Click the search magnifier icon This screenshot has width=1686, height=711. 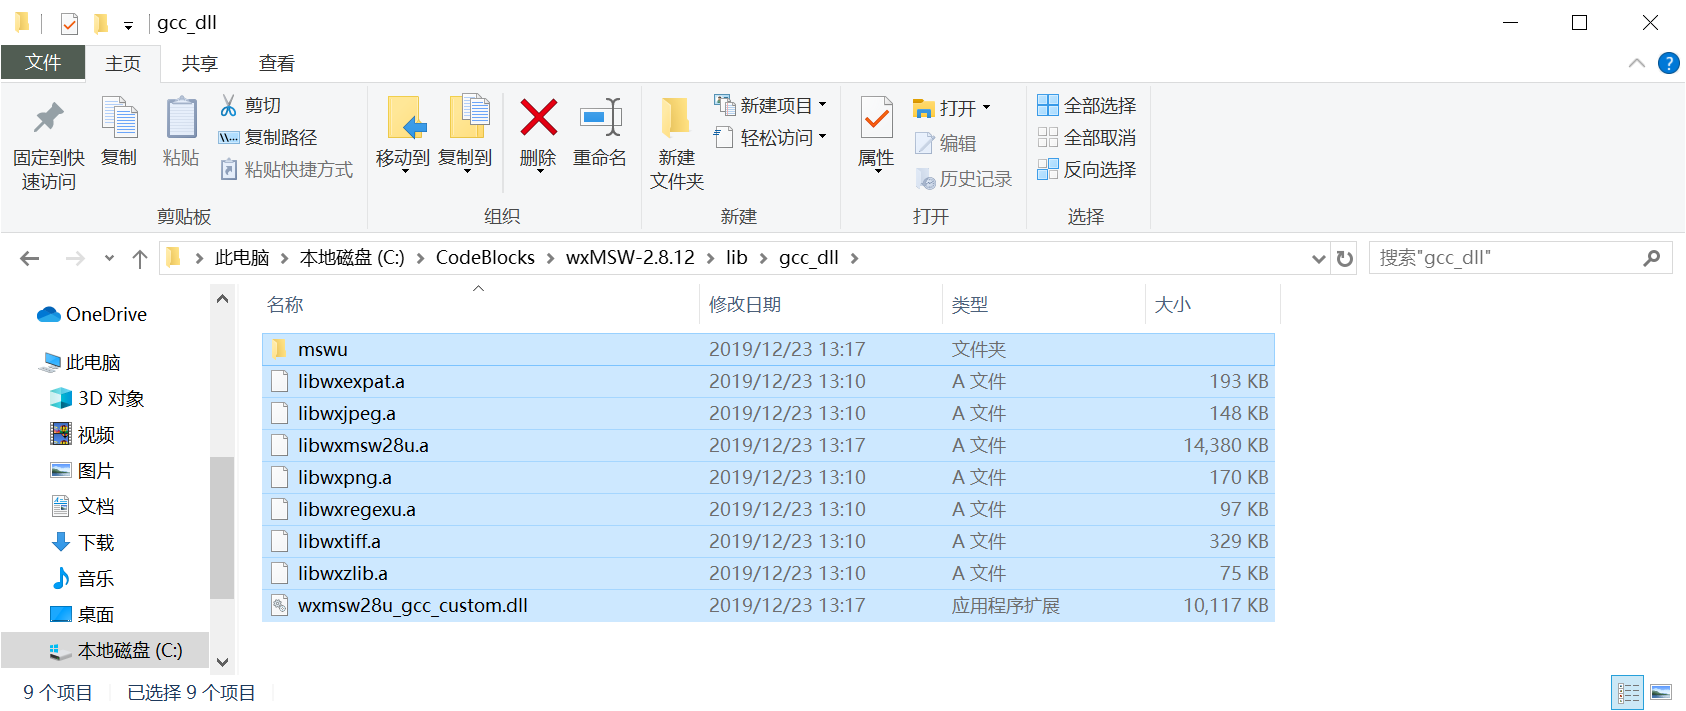1652,258
